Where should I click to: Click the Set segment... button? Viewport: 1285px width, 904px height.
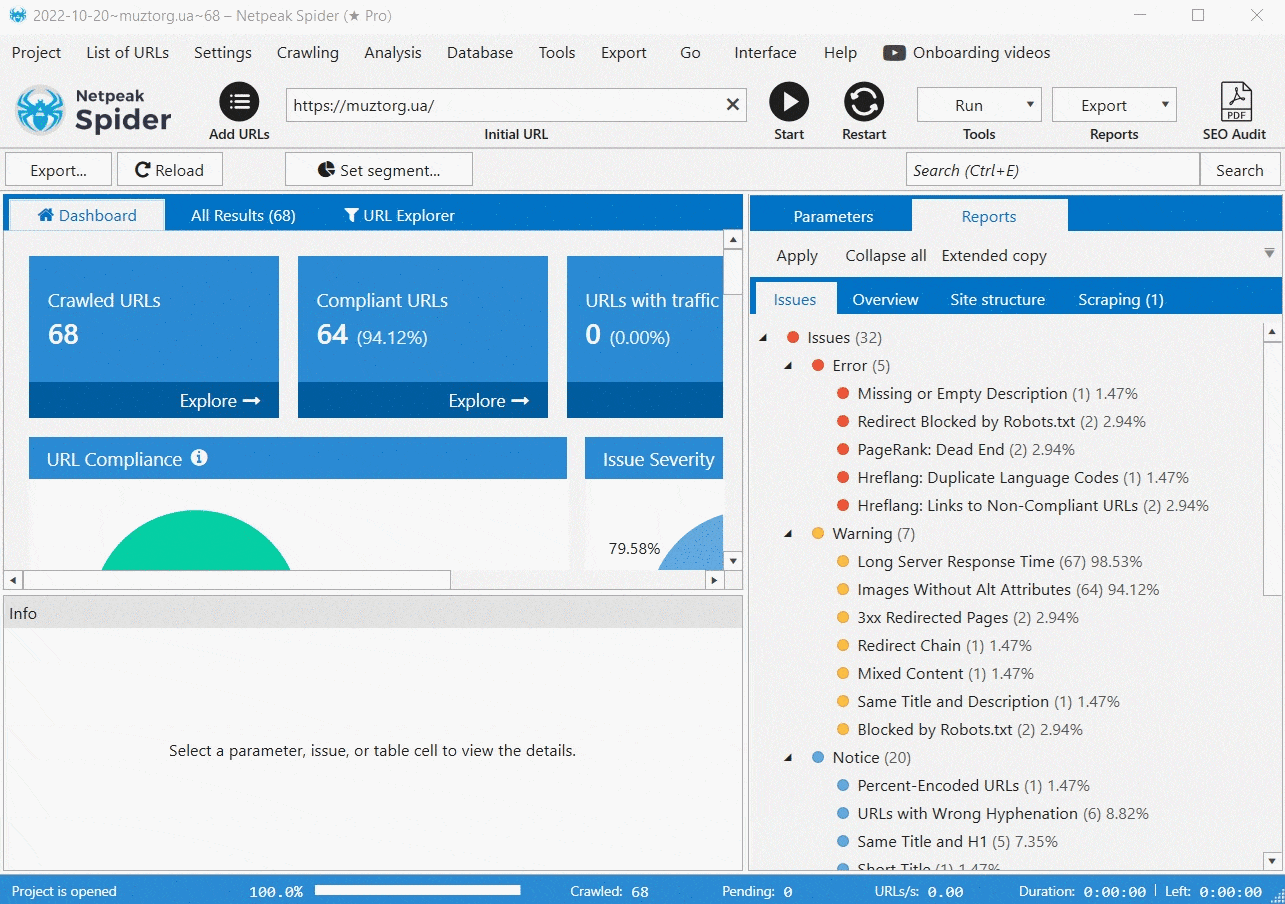click(379, 170)
